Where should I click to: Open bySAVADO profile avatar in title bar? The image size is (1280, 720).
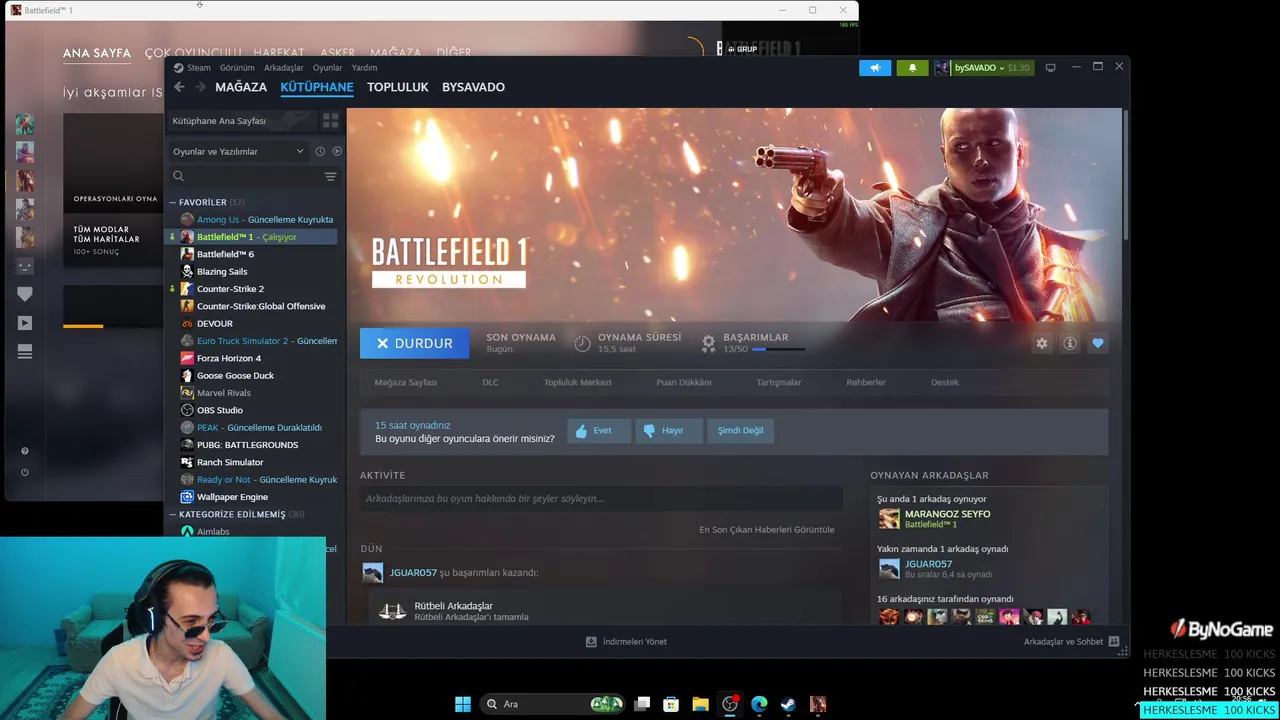point(942,68)
